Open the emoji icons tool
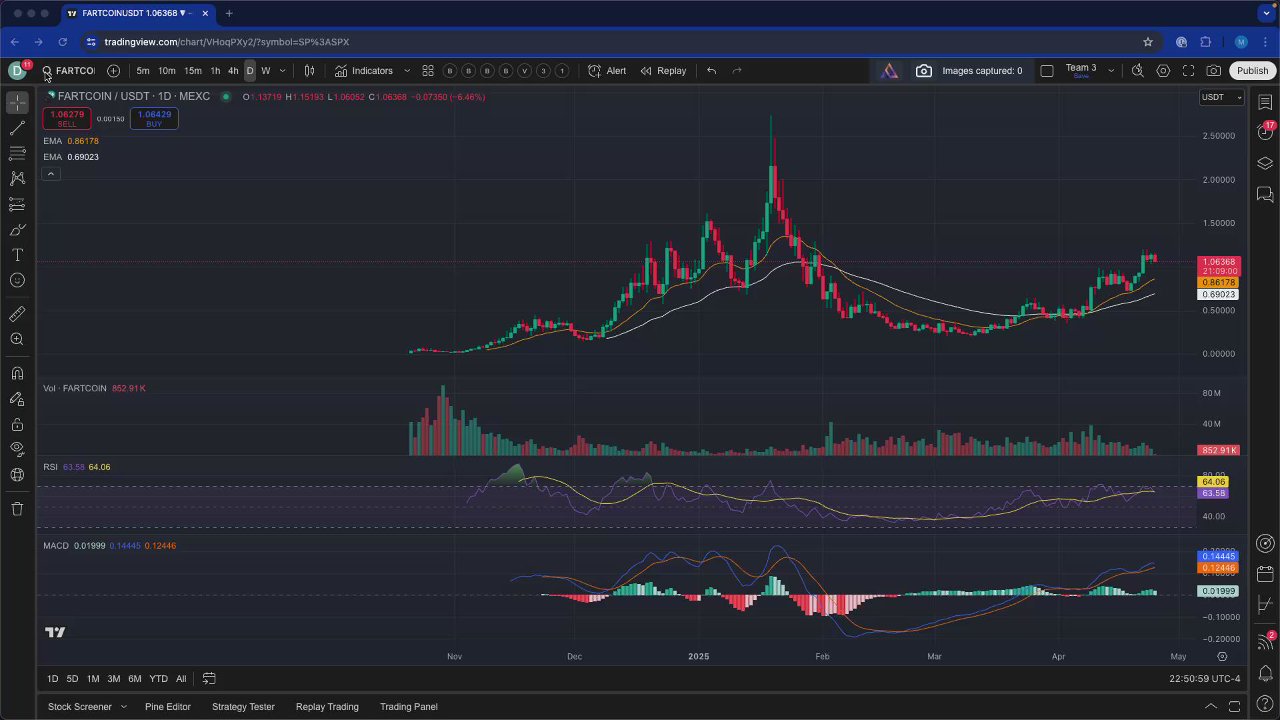This screenshot has width=1280, height=720. 17,280
